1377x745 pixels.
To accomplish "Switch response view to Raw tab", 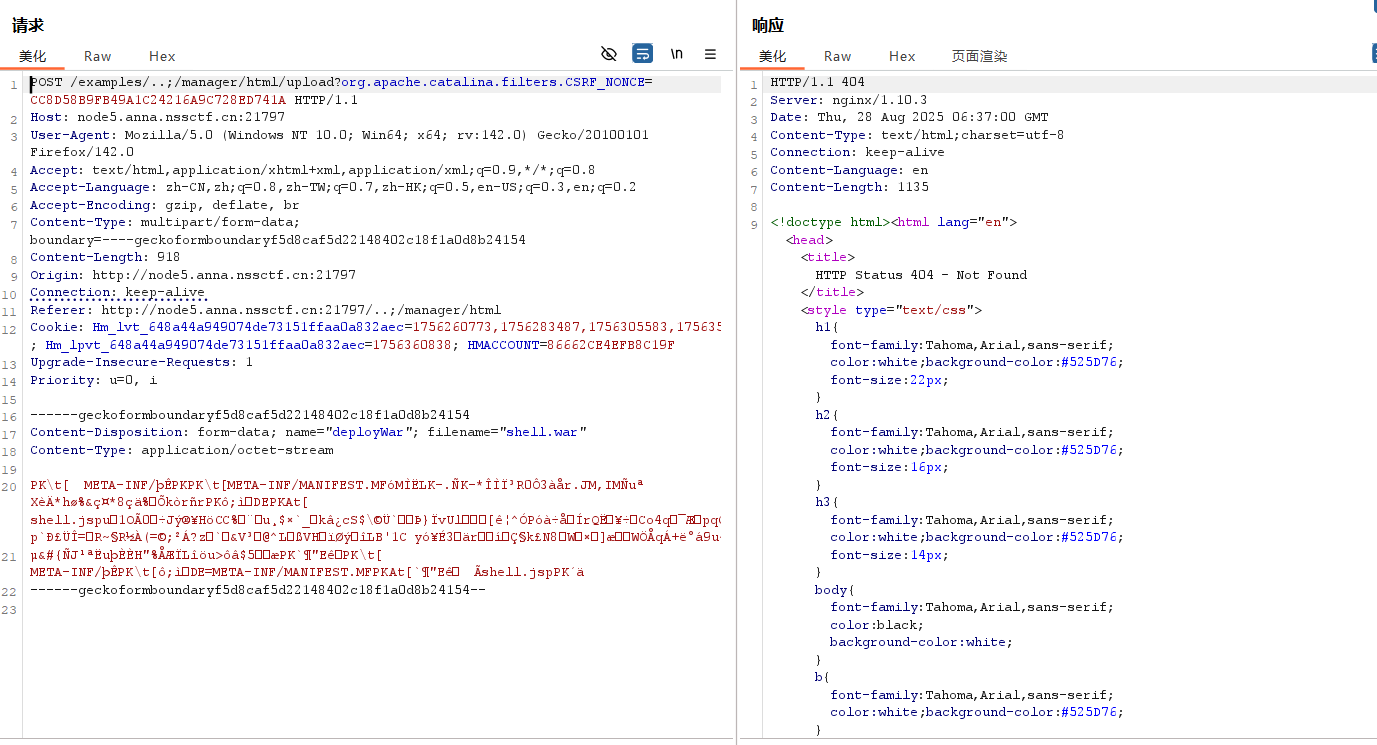I will point(838,56).
